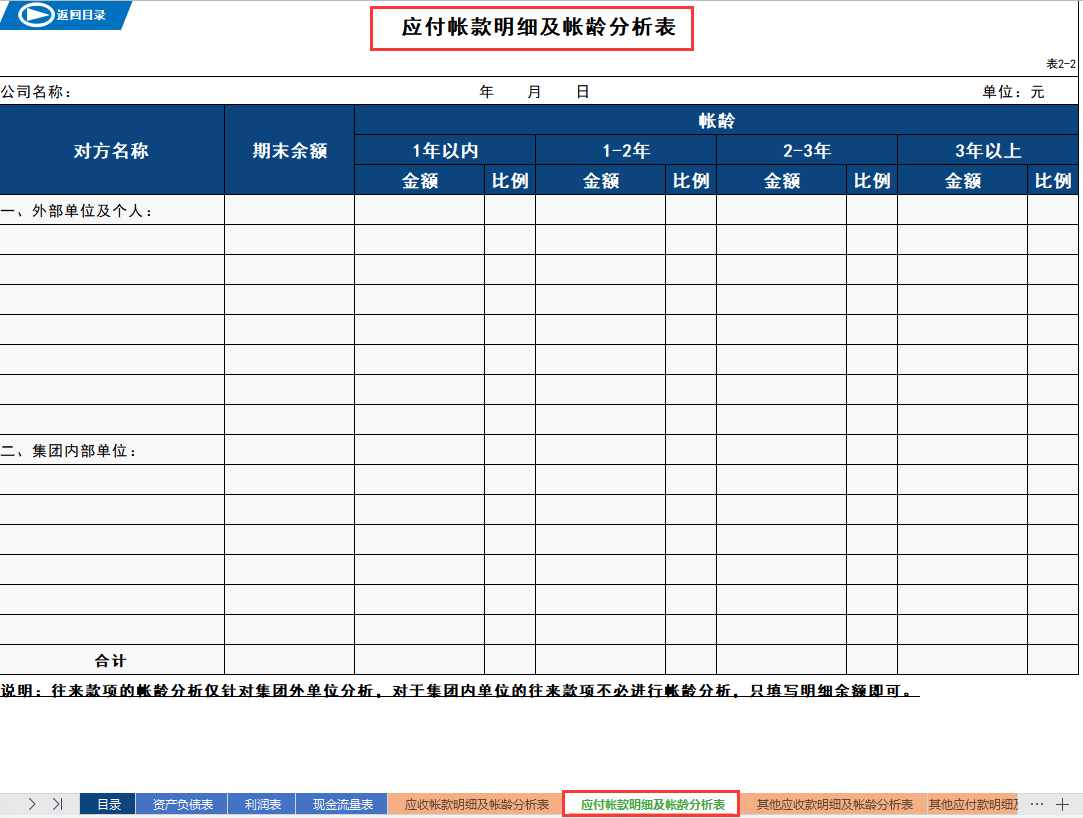Click the table title 应付帐款明细及帐龄分析表
The width and height of the screenshot is (1083, 818).
(x=532, y=30)
